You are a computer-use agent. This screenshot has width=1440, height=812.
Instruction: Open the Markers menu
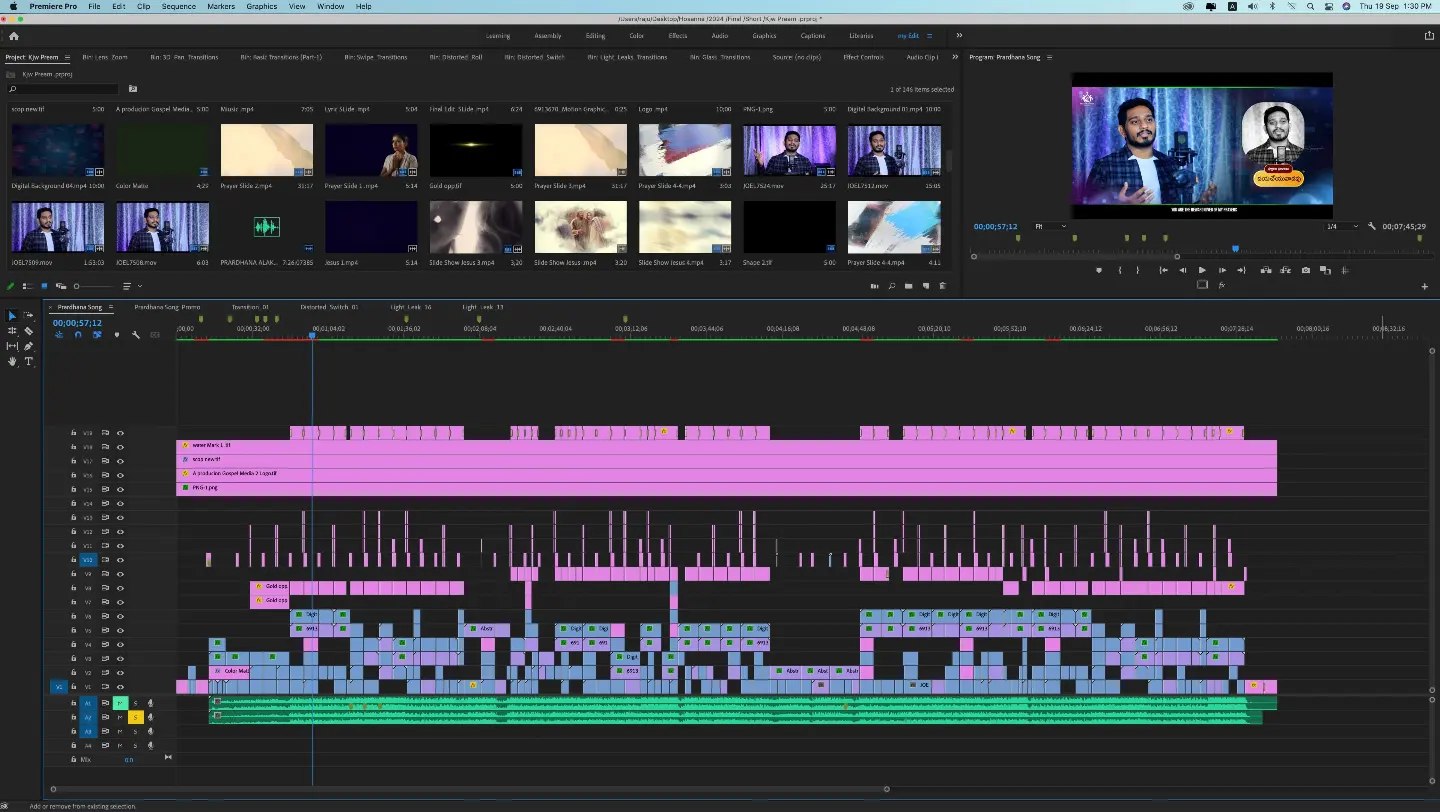tap(221, 6)
